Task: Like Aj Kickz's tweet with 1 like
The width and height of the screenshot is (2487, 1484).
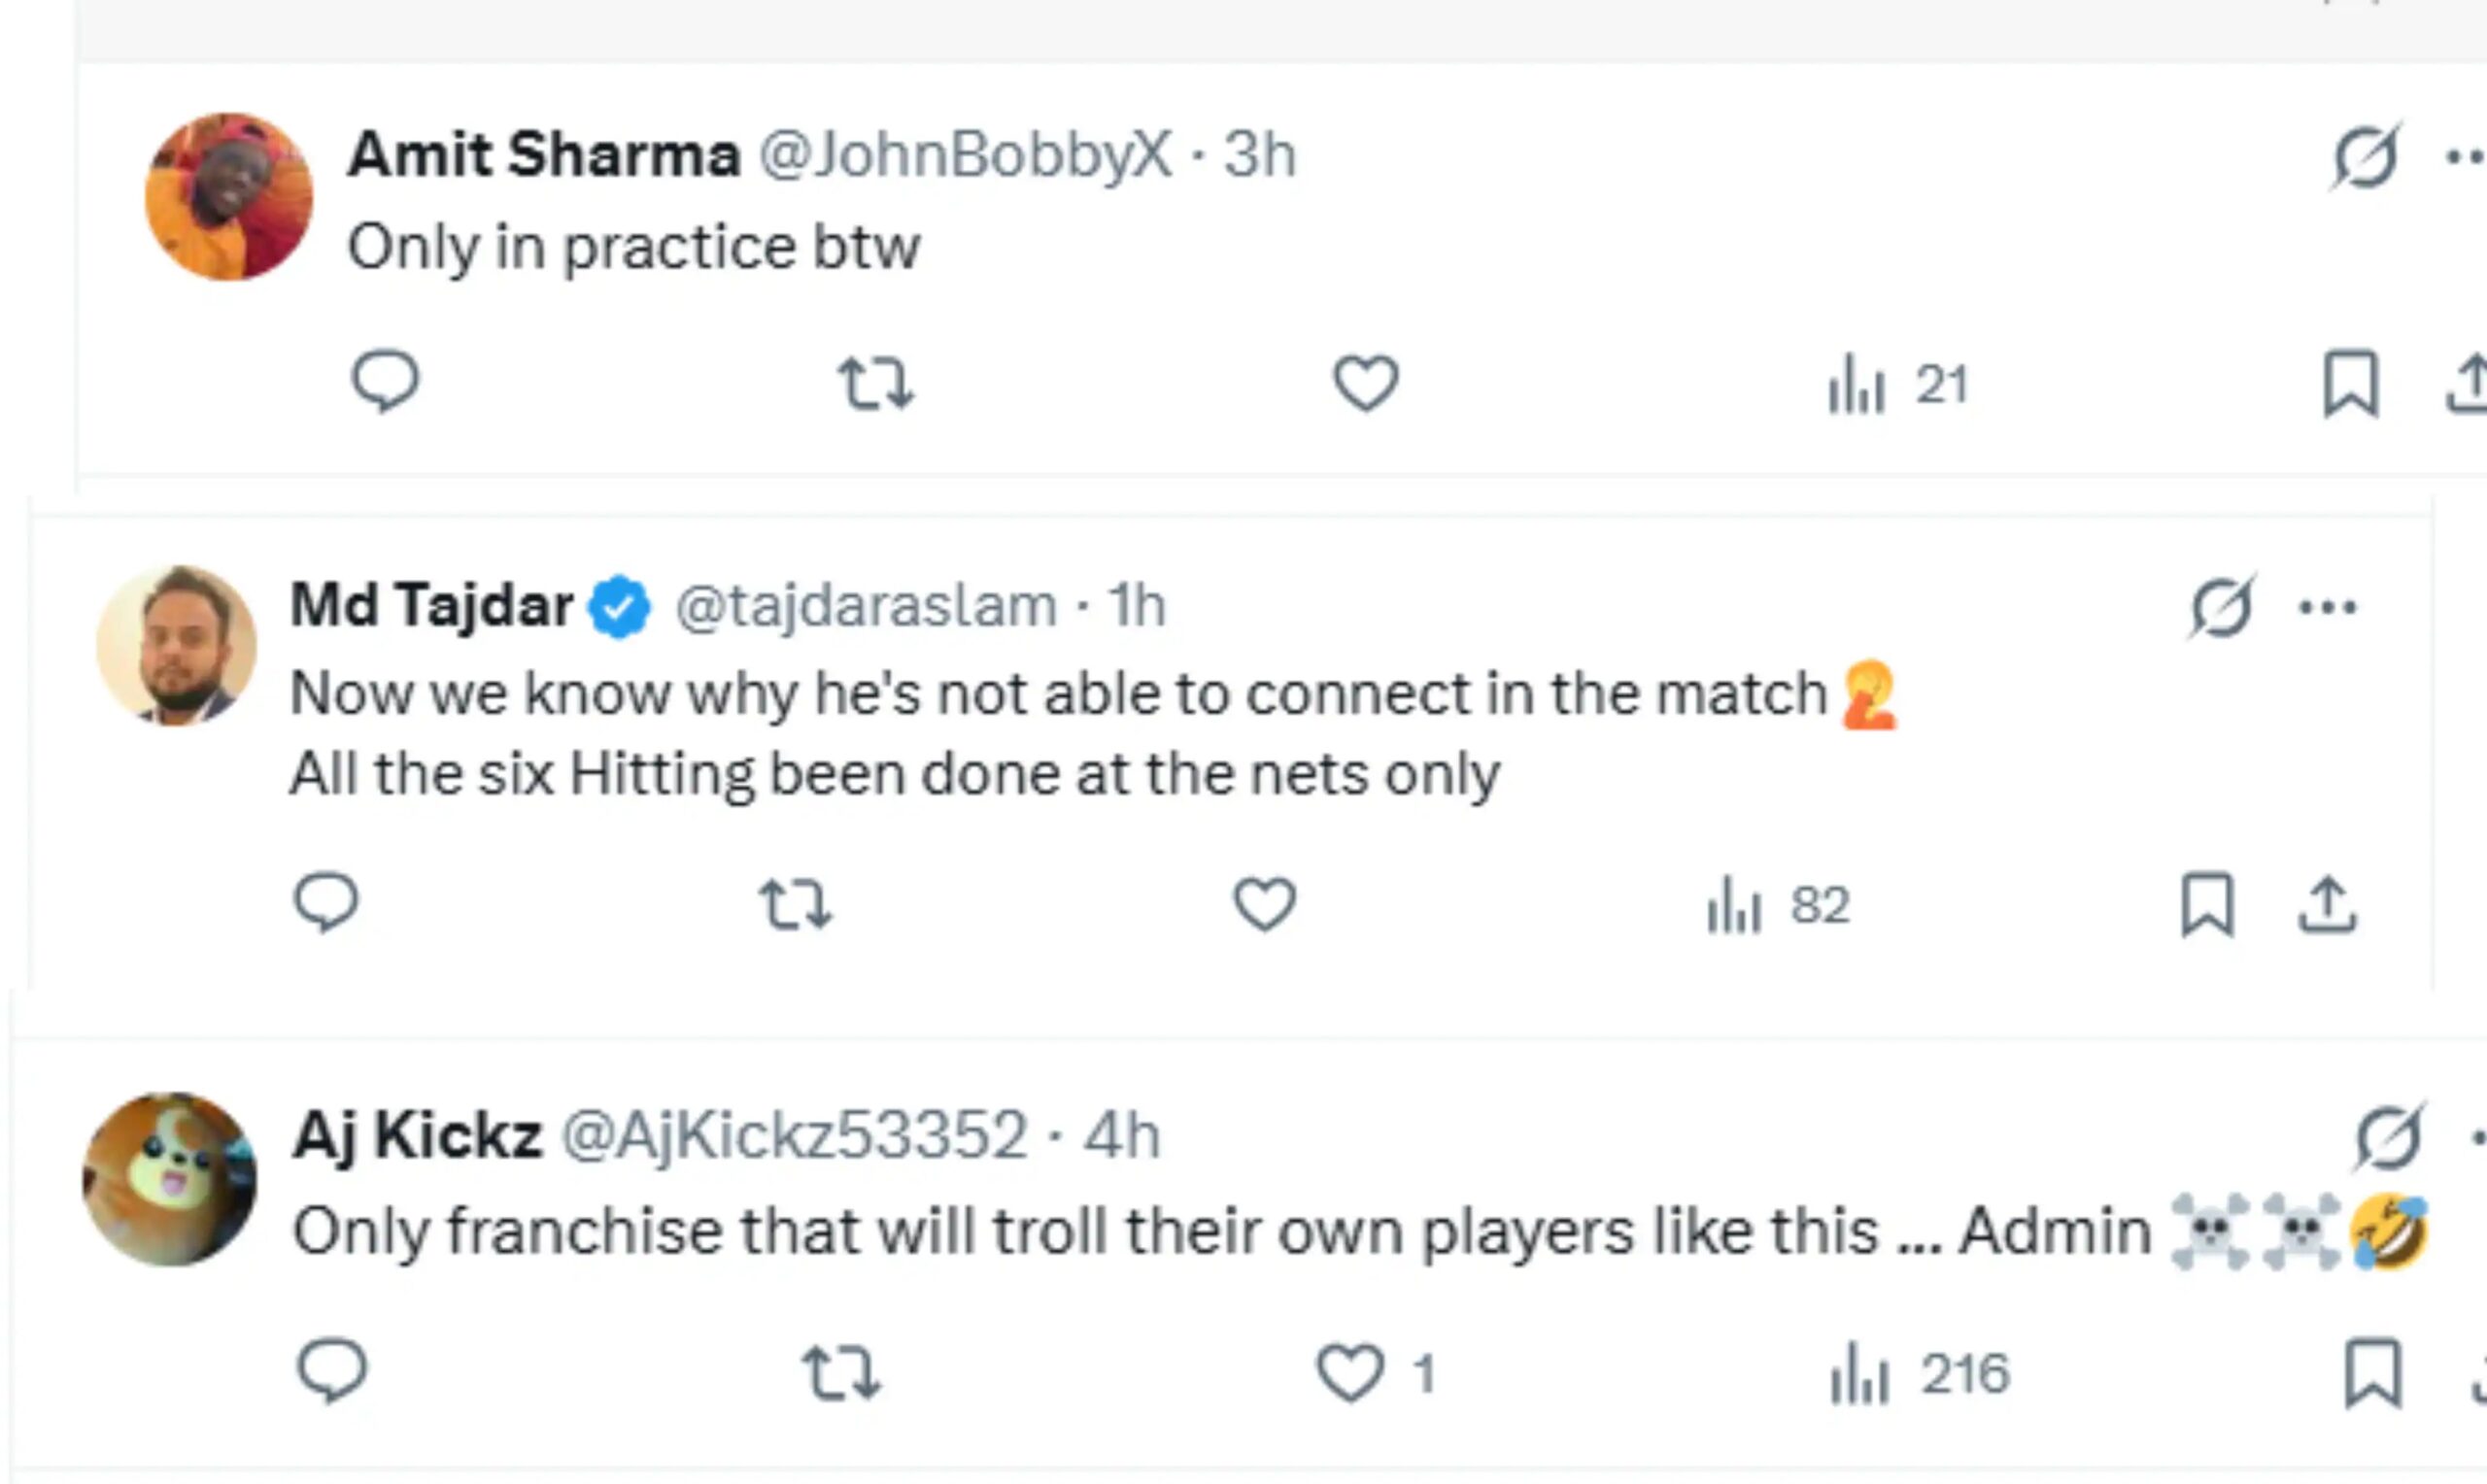Action: click(x=1350, y=1373)
